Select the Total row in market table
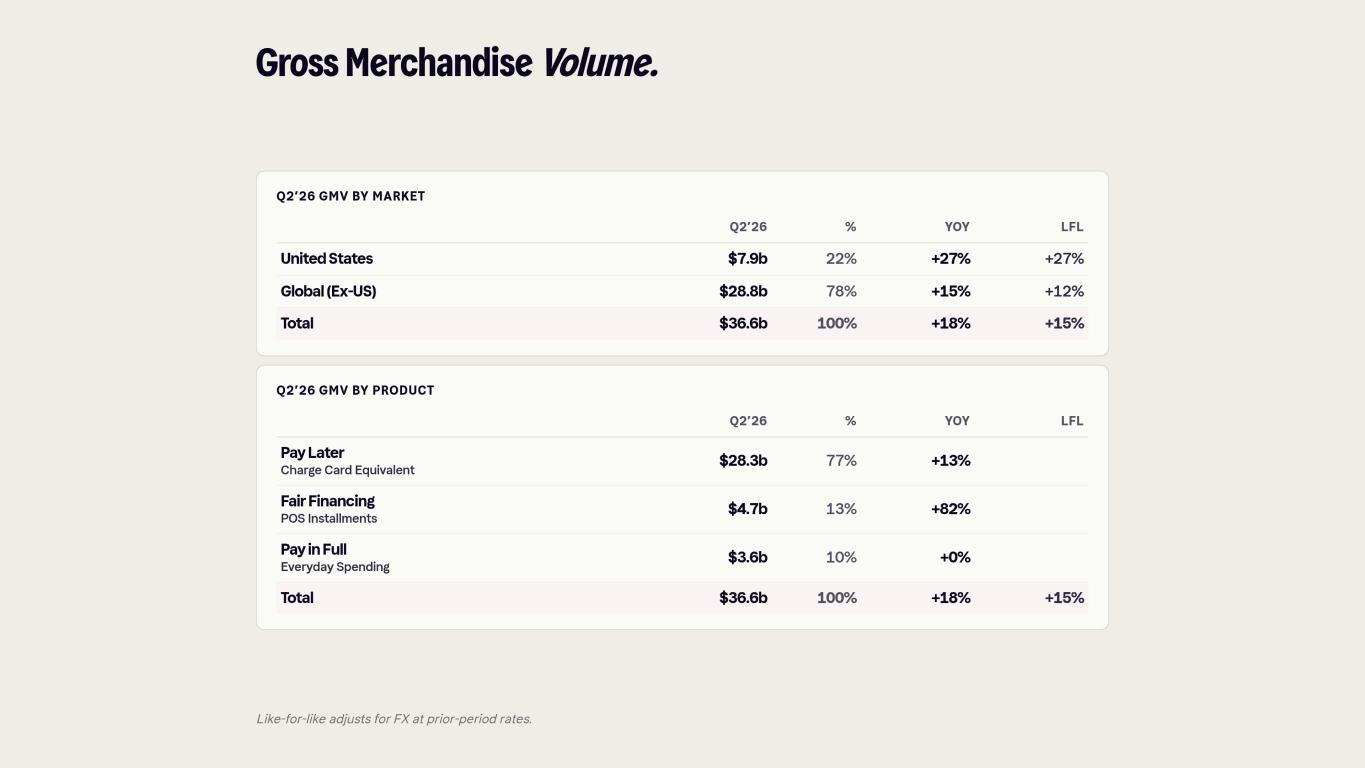The image size is (1365, 768). tap(682, 324)
